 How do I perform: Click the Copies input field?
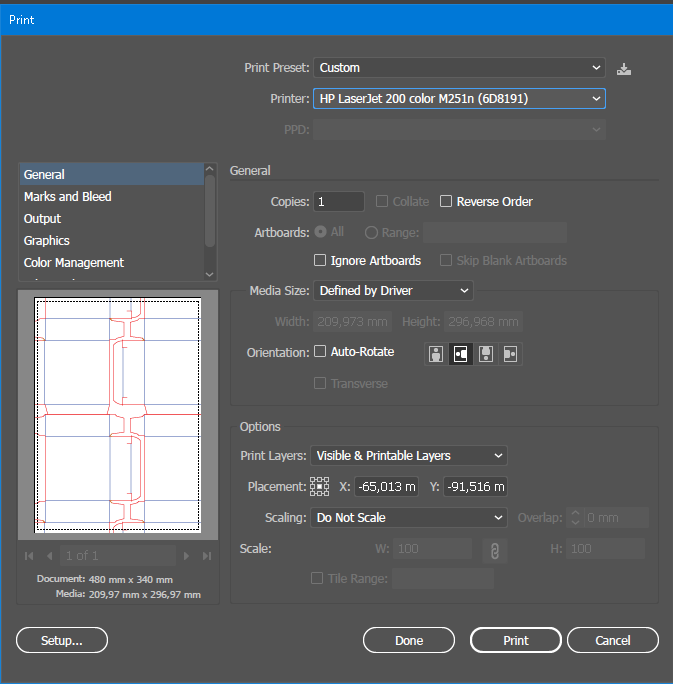[339, 202]
